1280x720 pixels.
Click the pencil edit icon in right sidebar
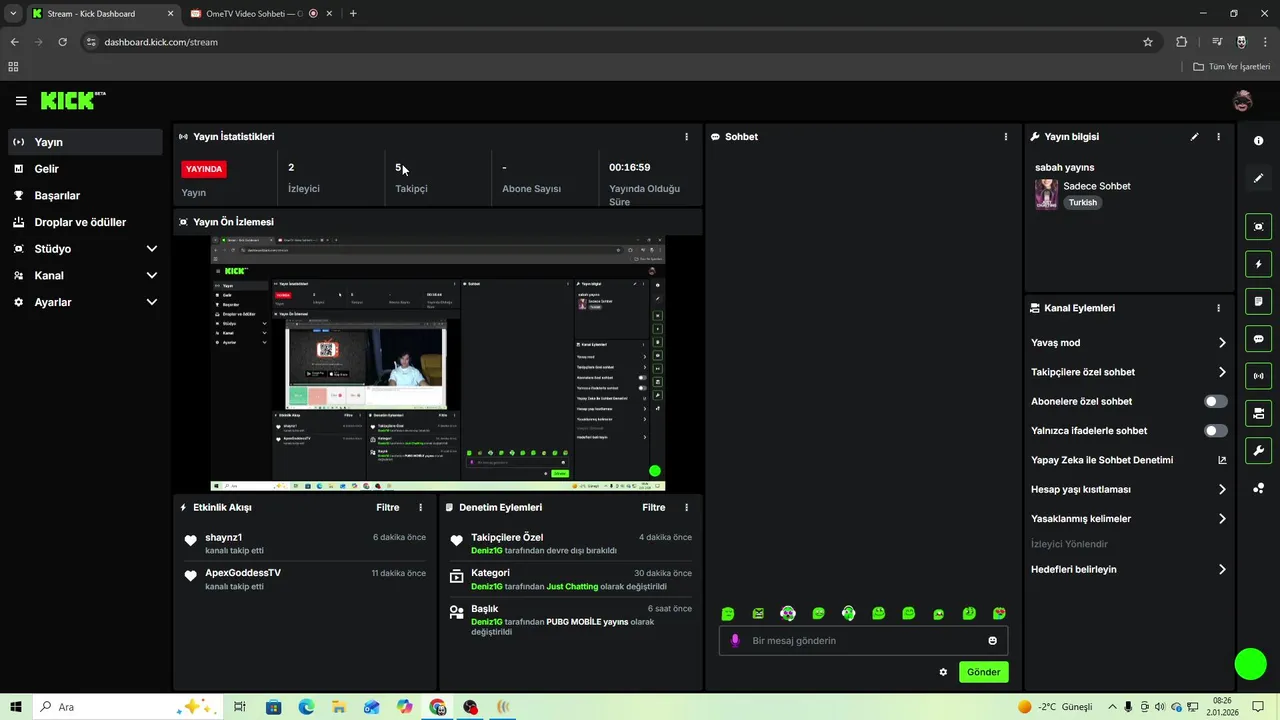(x=1259, y=178)
